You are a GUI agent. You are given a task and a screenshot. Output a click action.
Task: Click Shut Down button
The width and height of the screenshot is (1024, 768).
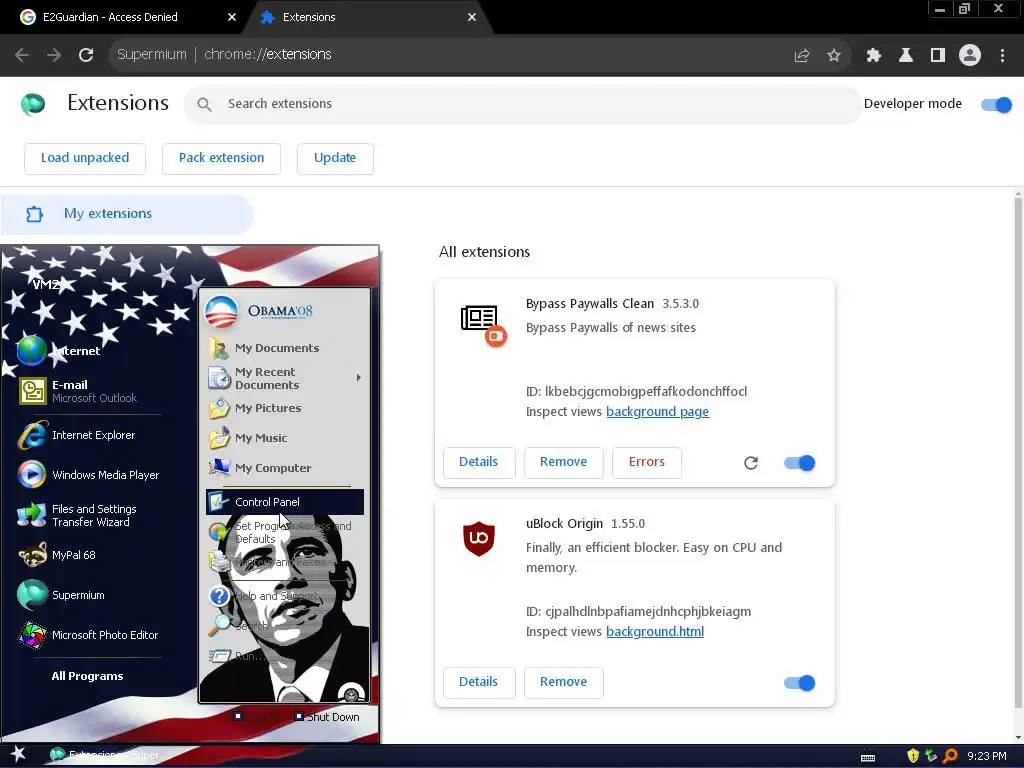(327, 717)
